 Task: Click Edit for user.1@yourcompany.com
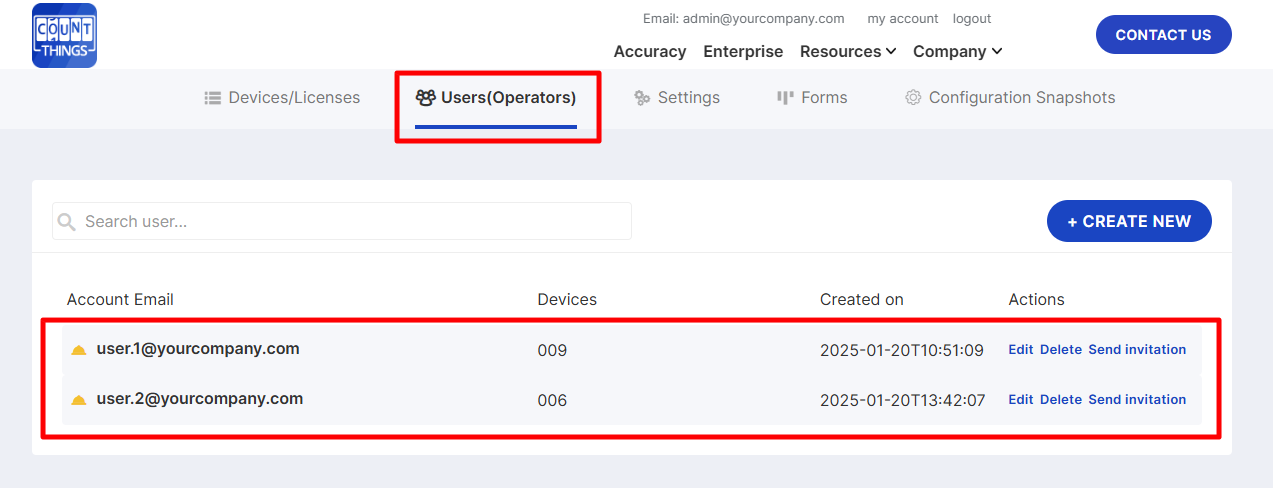1020,350
